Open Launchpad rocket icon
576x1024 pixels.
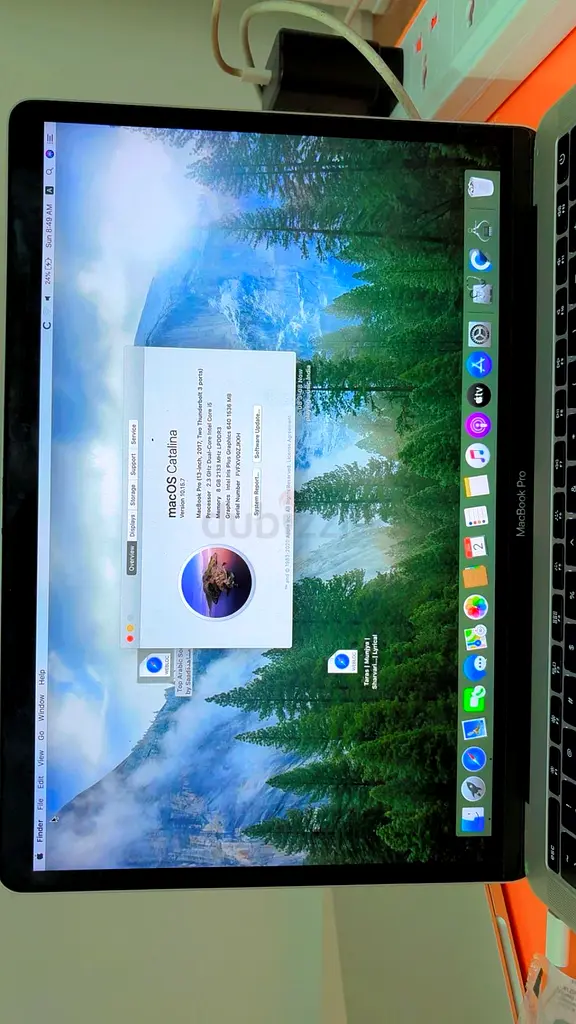[473, 789]
